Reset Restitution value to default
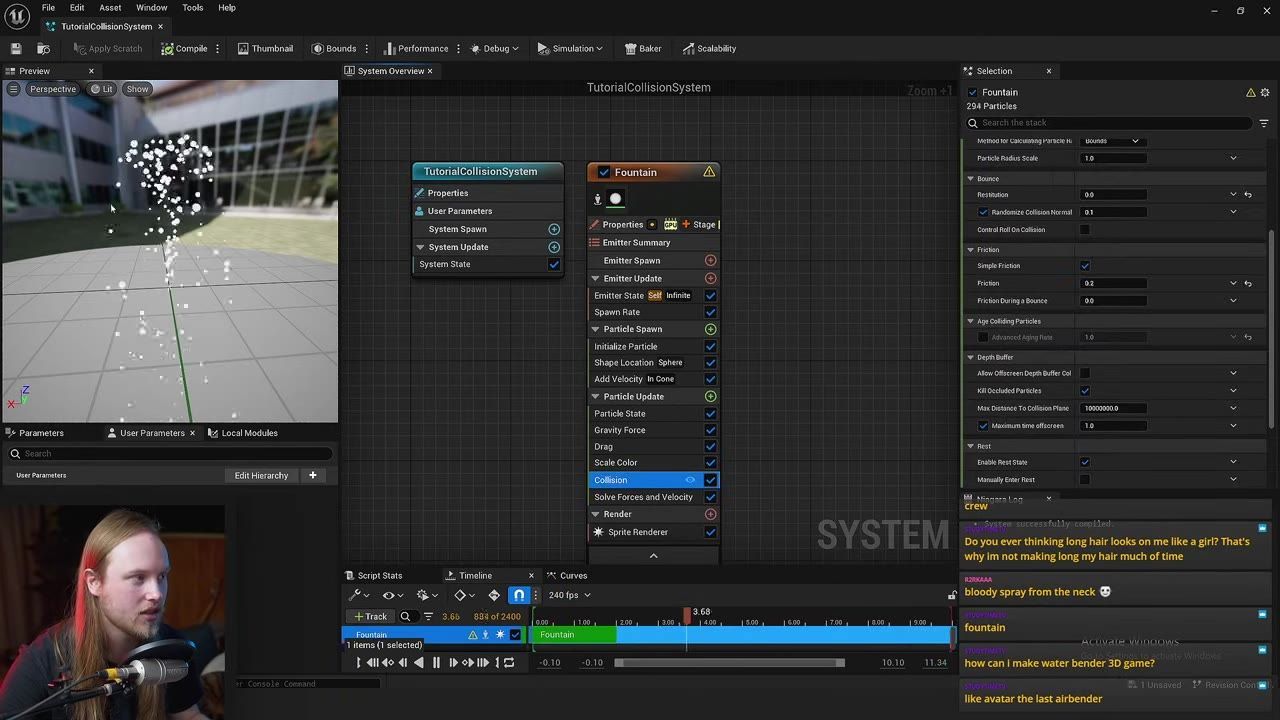The width and height of the screenshot is (1280, 720). click(x=1248, y=195)
